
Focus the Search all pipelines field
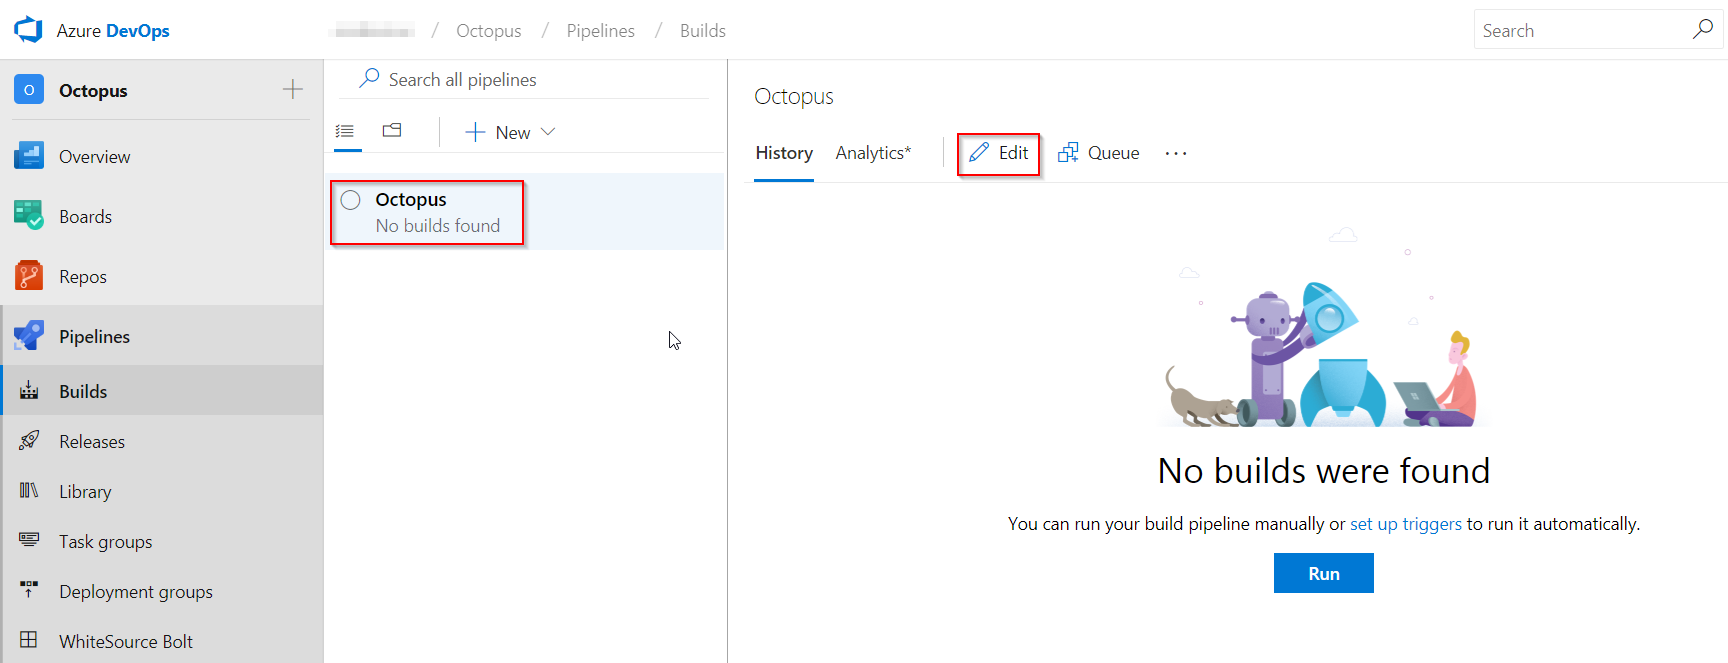click(524, 79)
